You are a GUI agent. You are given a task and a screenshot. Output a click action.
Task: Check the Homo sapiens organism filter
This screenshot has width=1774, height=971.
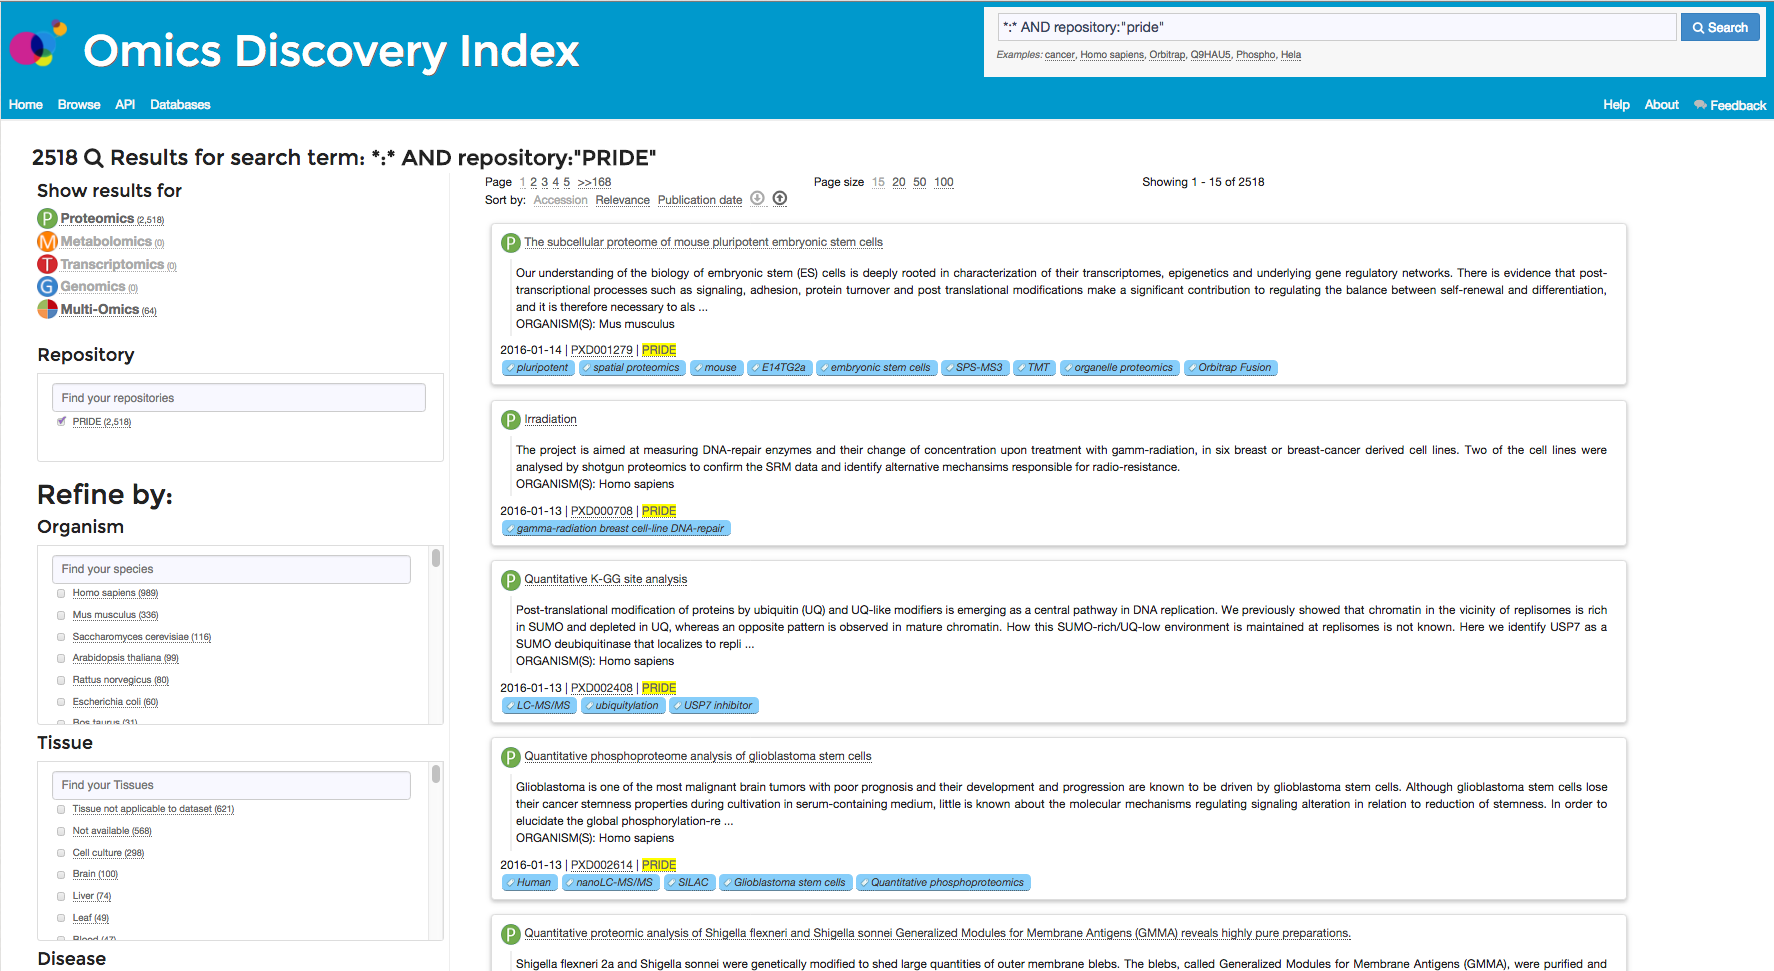[61, 593]
